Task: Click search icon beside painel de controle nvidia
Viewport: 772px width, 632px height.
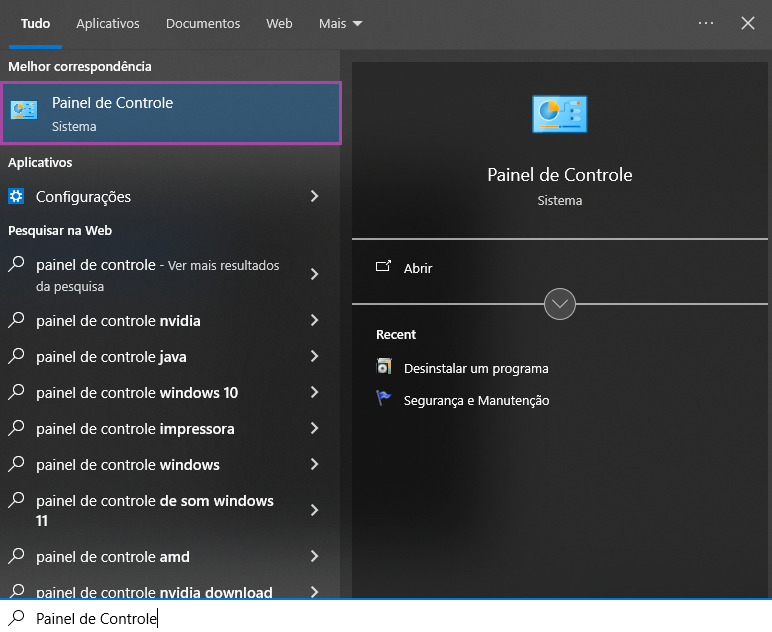Action: tap(16, 320)
